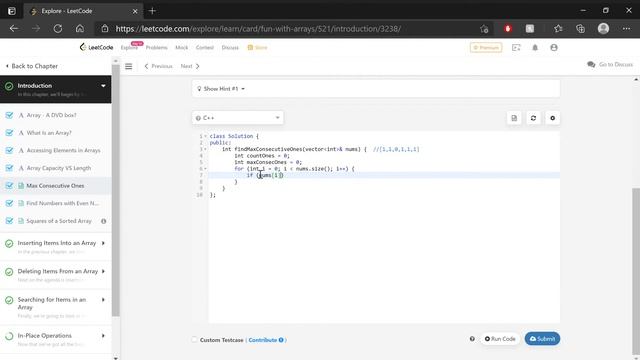Open the LeetCode playground icon
The width and height of the screenshot is (640, 360).
[516, 47]
